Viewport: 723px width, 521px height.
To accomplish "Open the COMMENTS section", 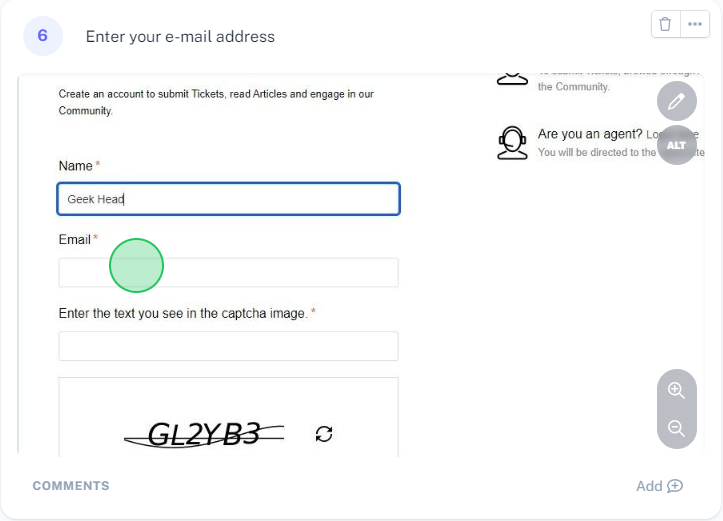I will pos(71,486).
